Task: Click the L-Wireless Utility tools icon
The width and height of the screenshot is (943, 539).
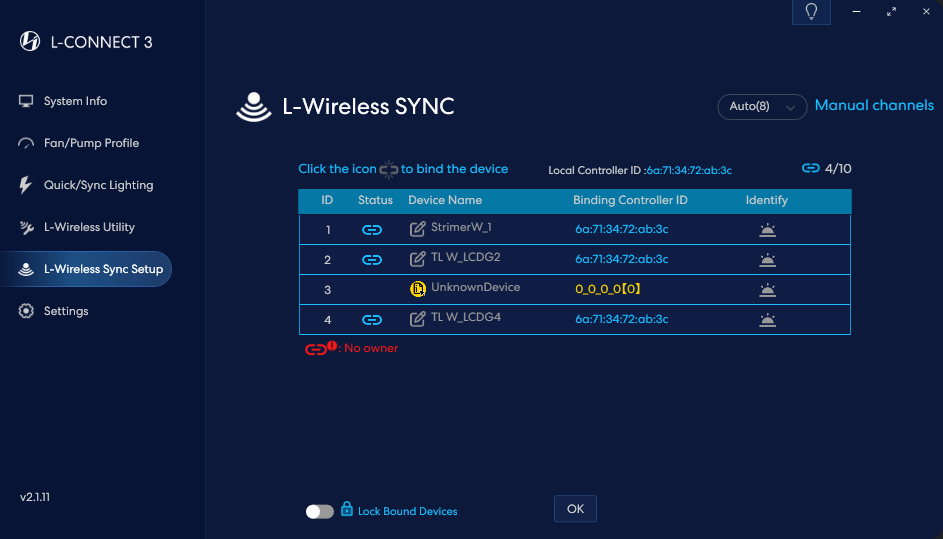Action: point(26,227)
